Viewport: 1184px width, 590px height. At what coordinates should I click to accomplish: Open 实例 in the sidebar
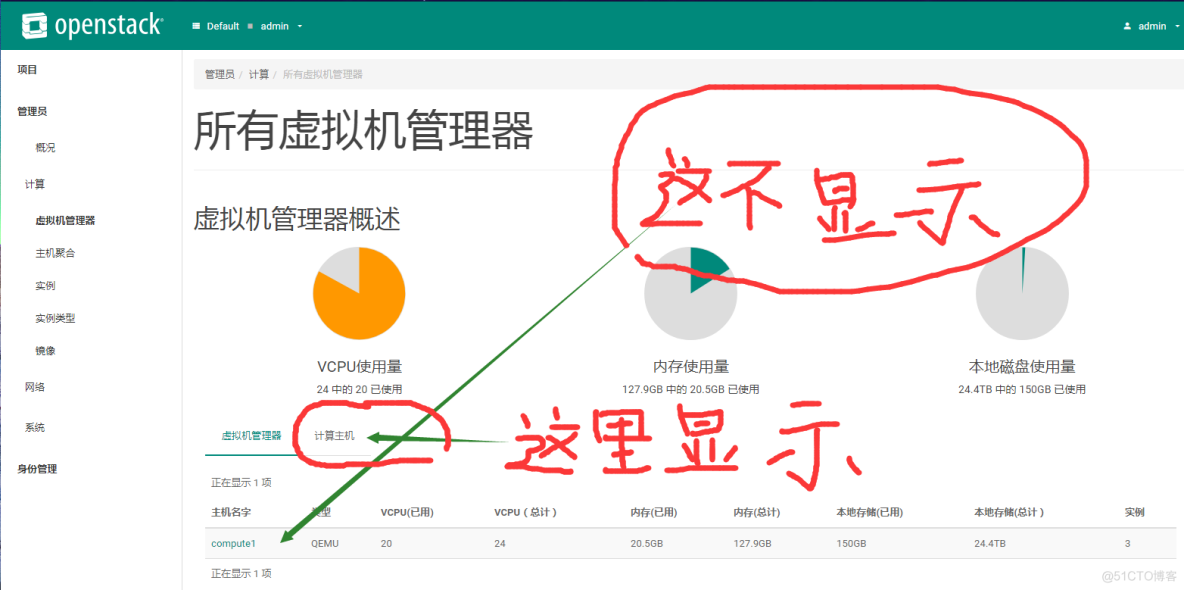coord(45,286)
